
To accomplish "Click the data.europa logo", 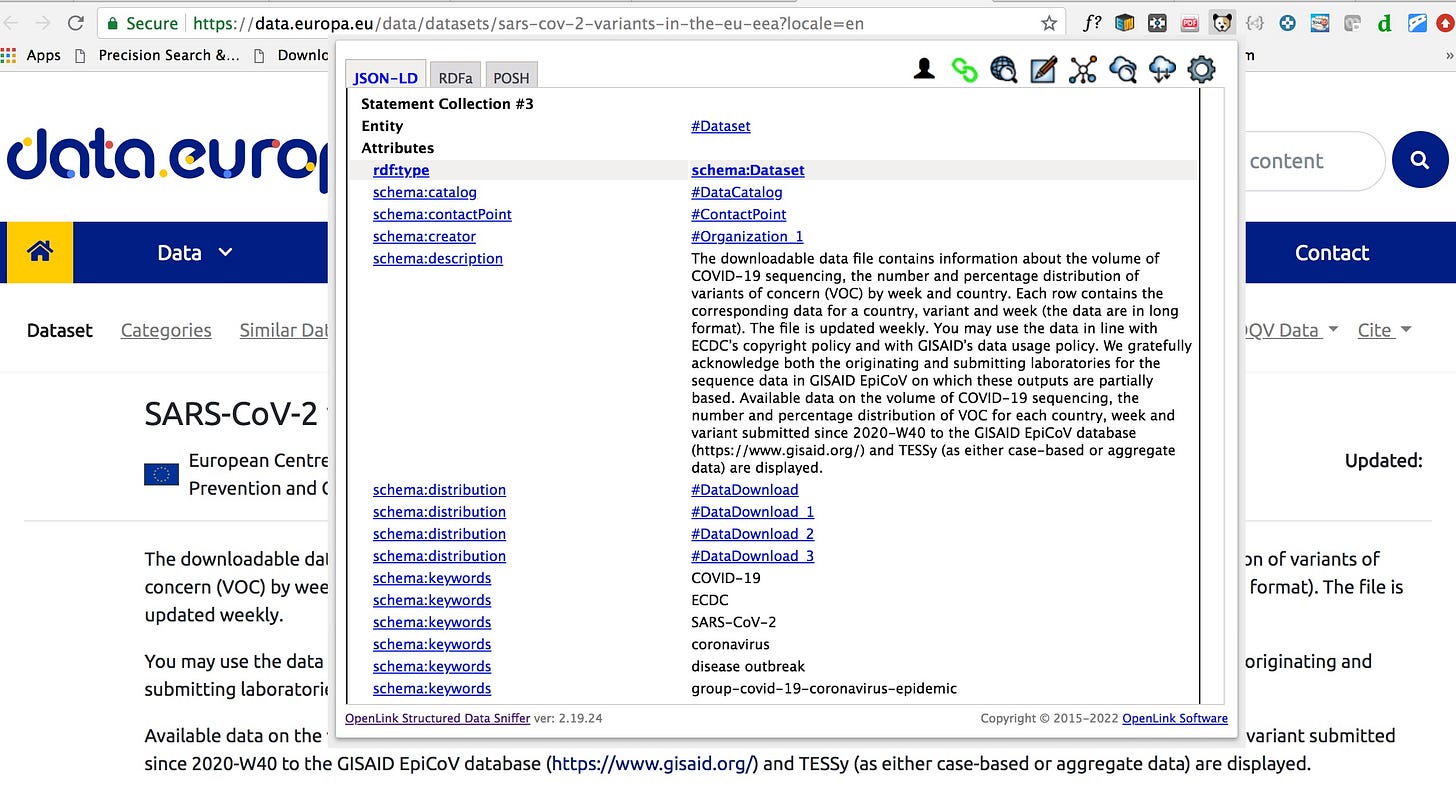I will coord(168,160).
